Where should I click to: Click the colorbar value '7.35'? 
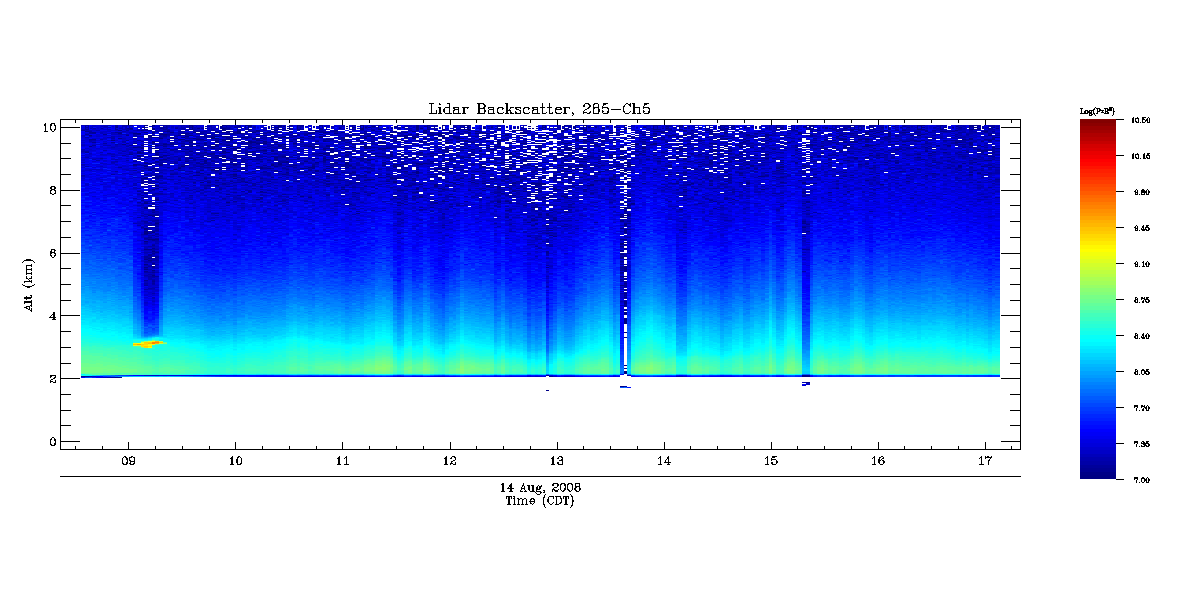click(x=1141, y=443)
